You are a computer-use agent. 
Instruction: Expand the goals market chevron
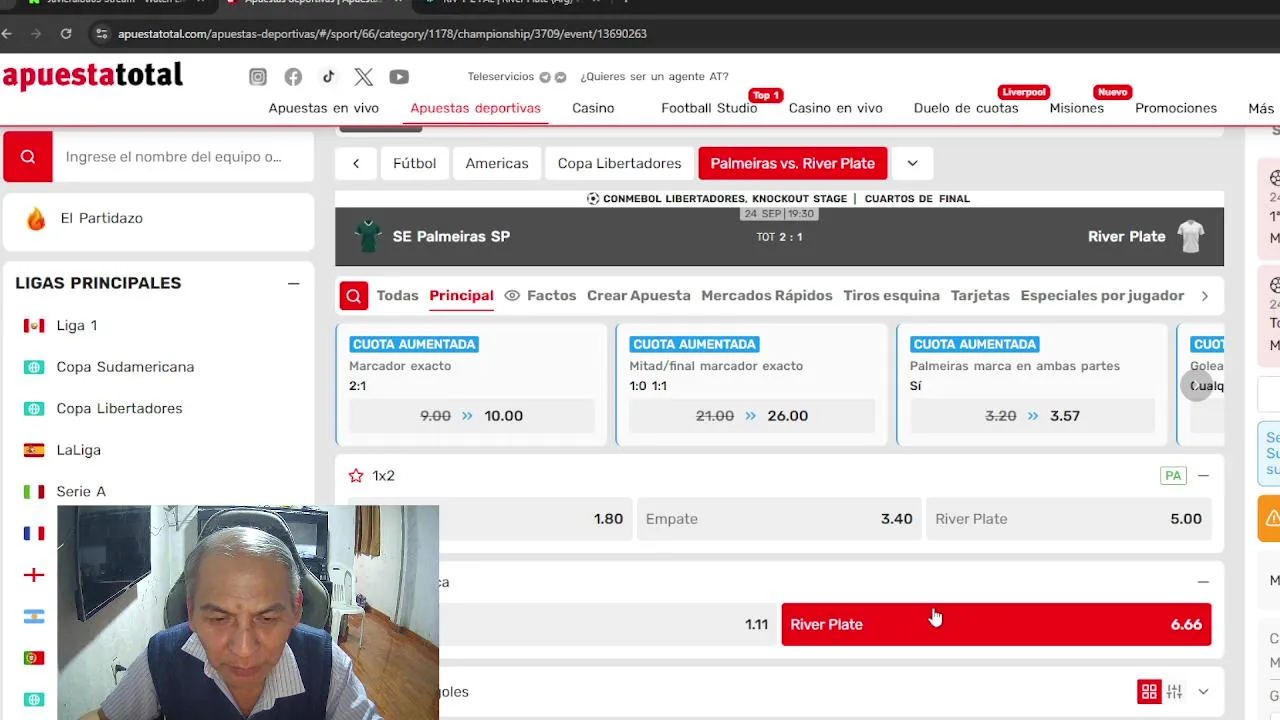pos(1203,691)
